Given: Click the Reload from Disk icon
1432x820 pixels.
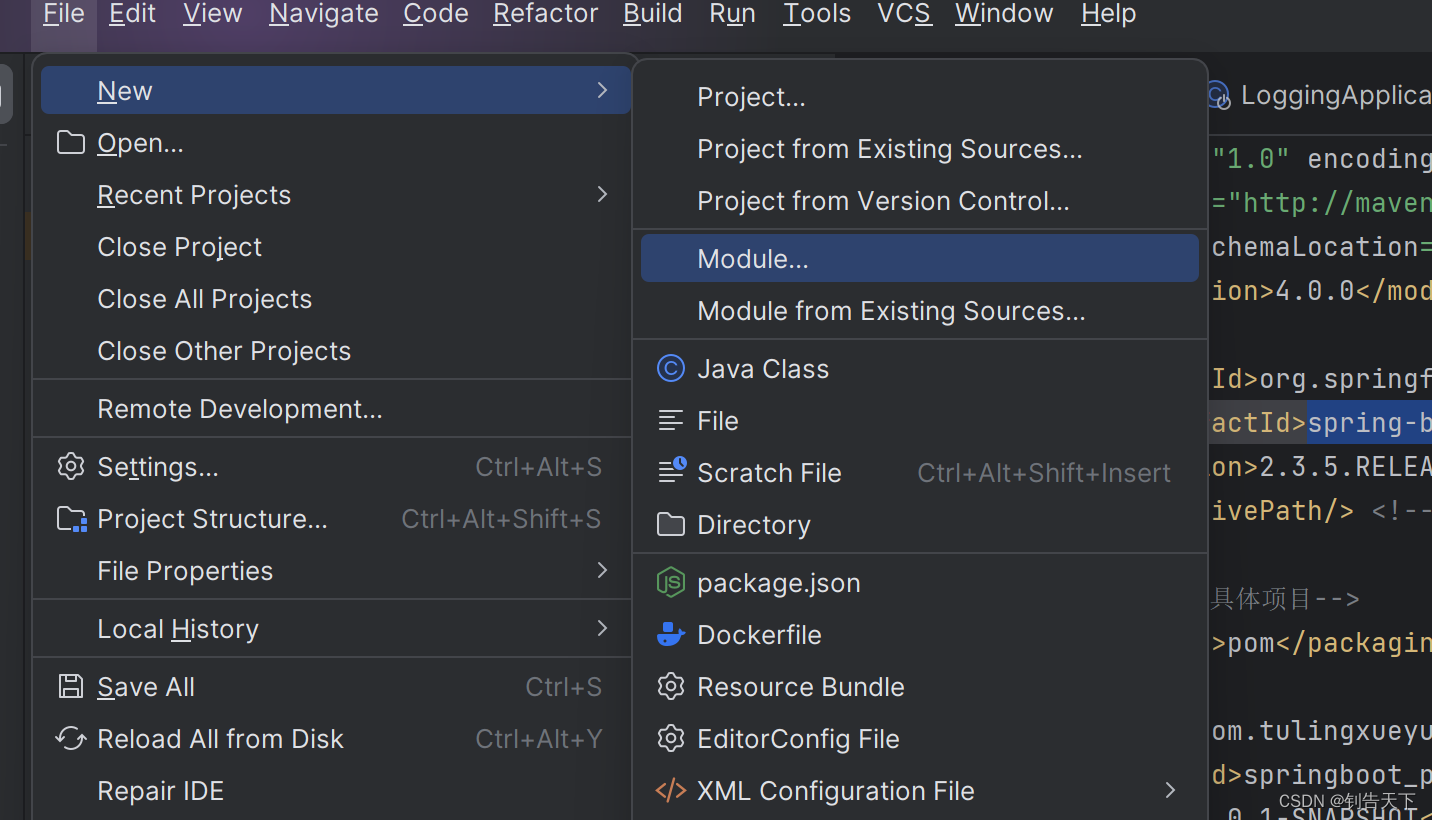Looking at the screenshot, I should point(70,739).
